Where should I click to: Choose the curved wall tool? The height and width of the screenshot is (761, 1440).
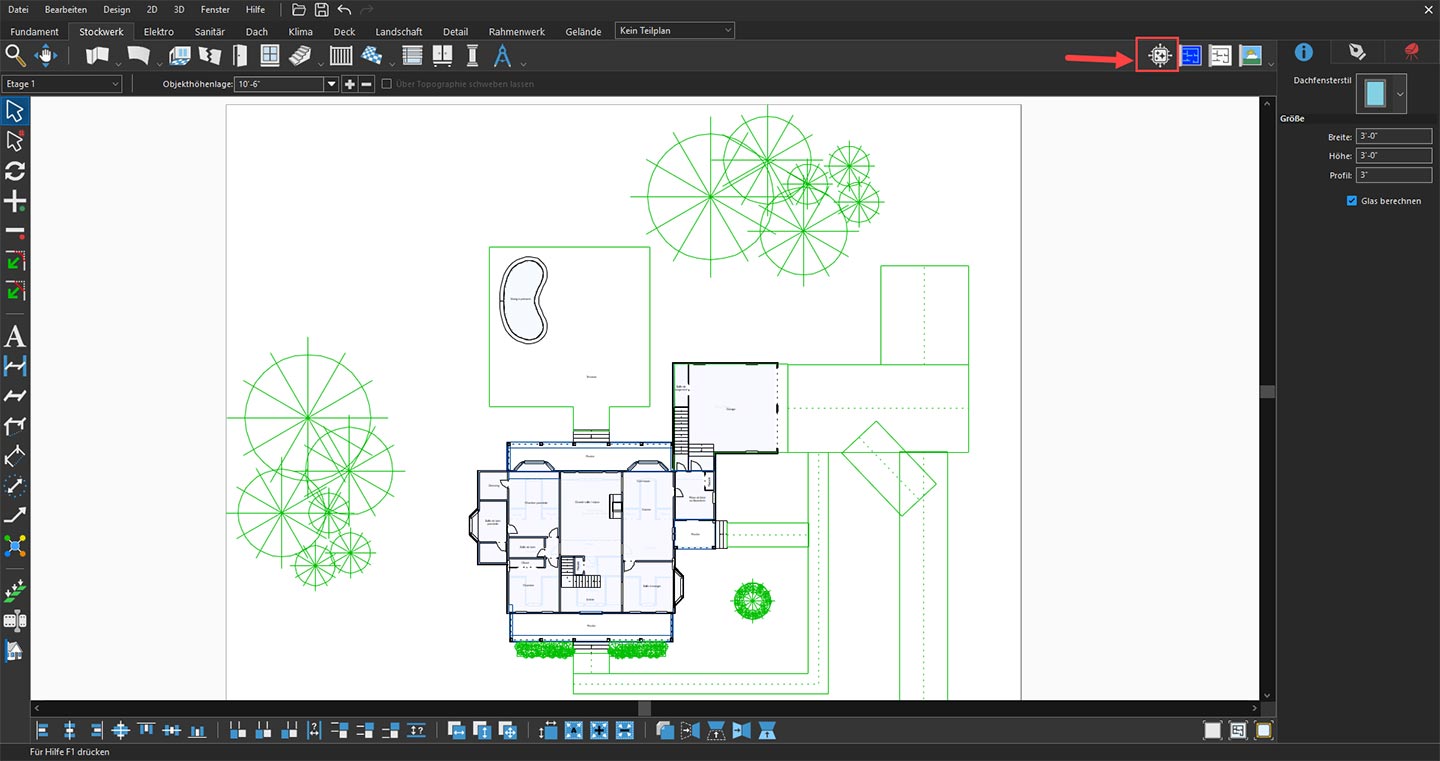(x=138, y=56)
